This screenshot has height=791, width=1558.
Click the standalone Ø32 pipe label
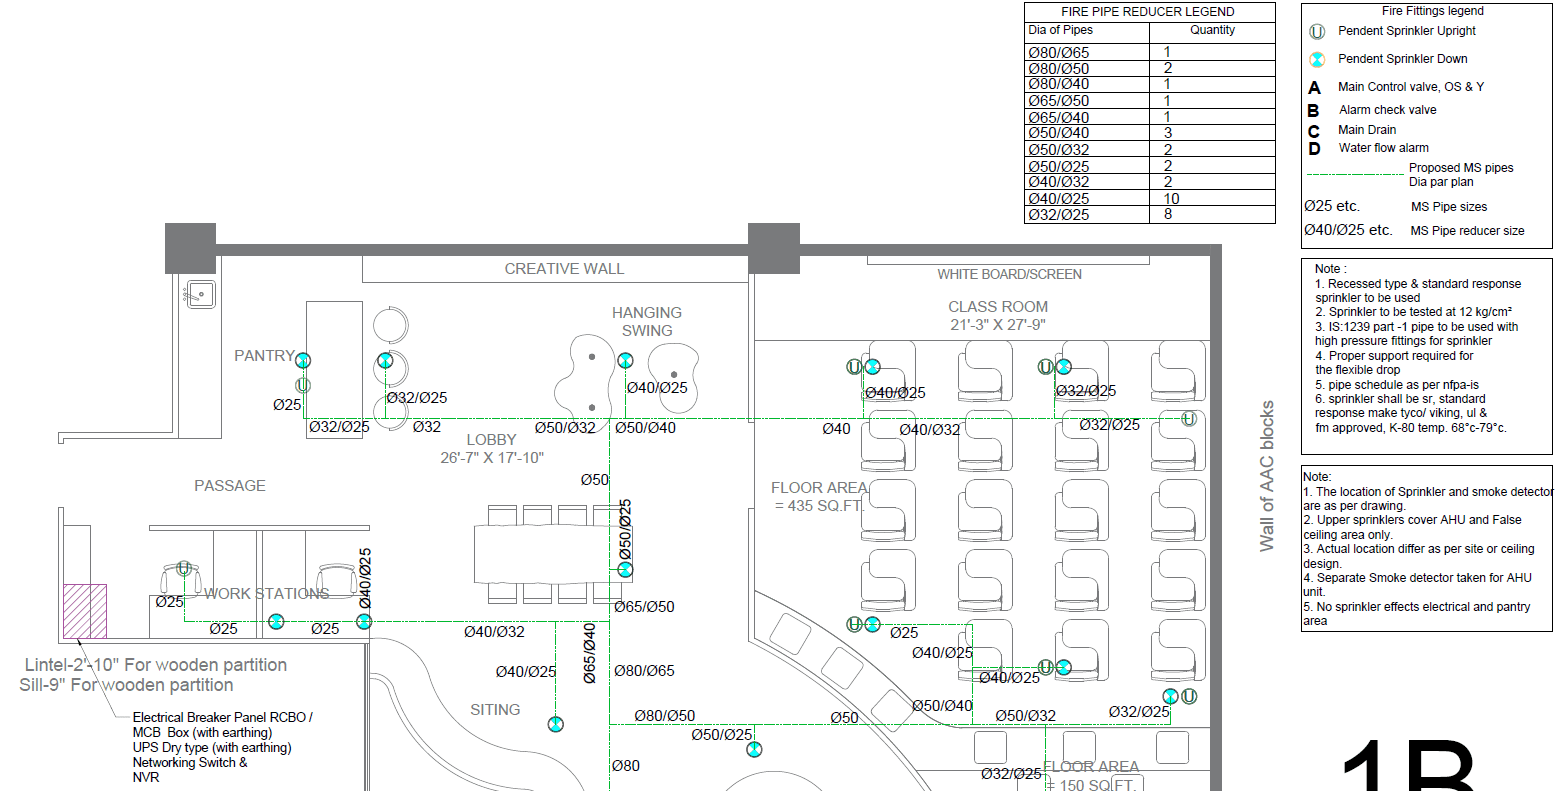[427, 427]
